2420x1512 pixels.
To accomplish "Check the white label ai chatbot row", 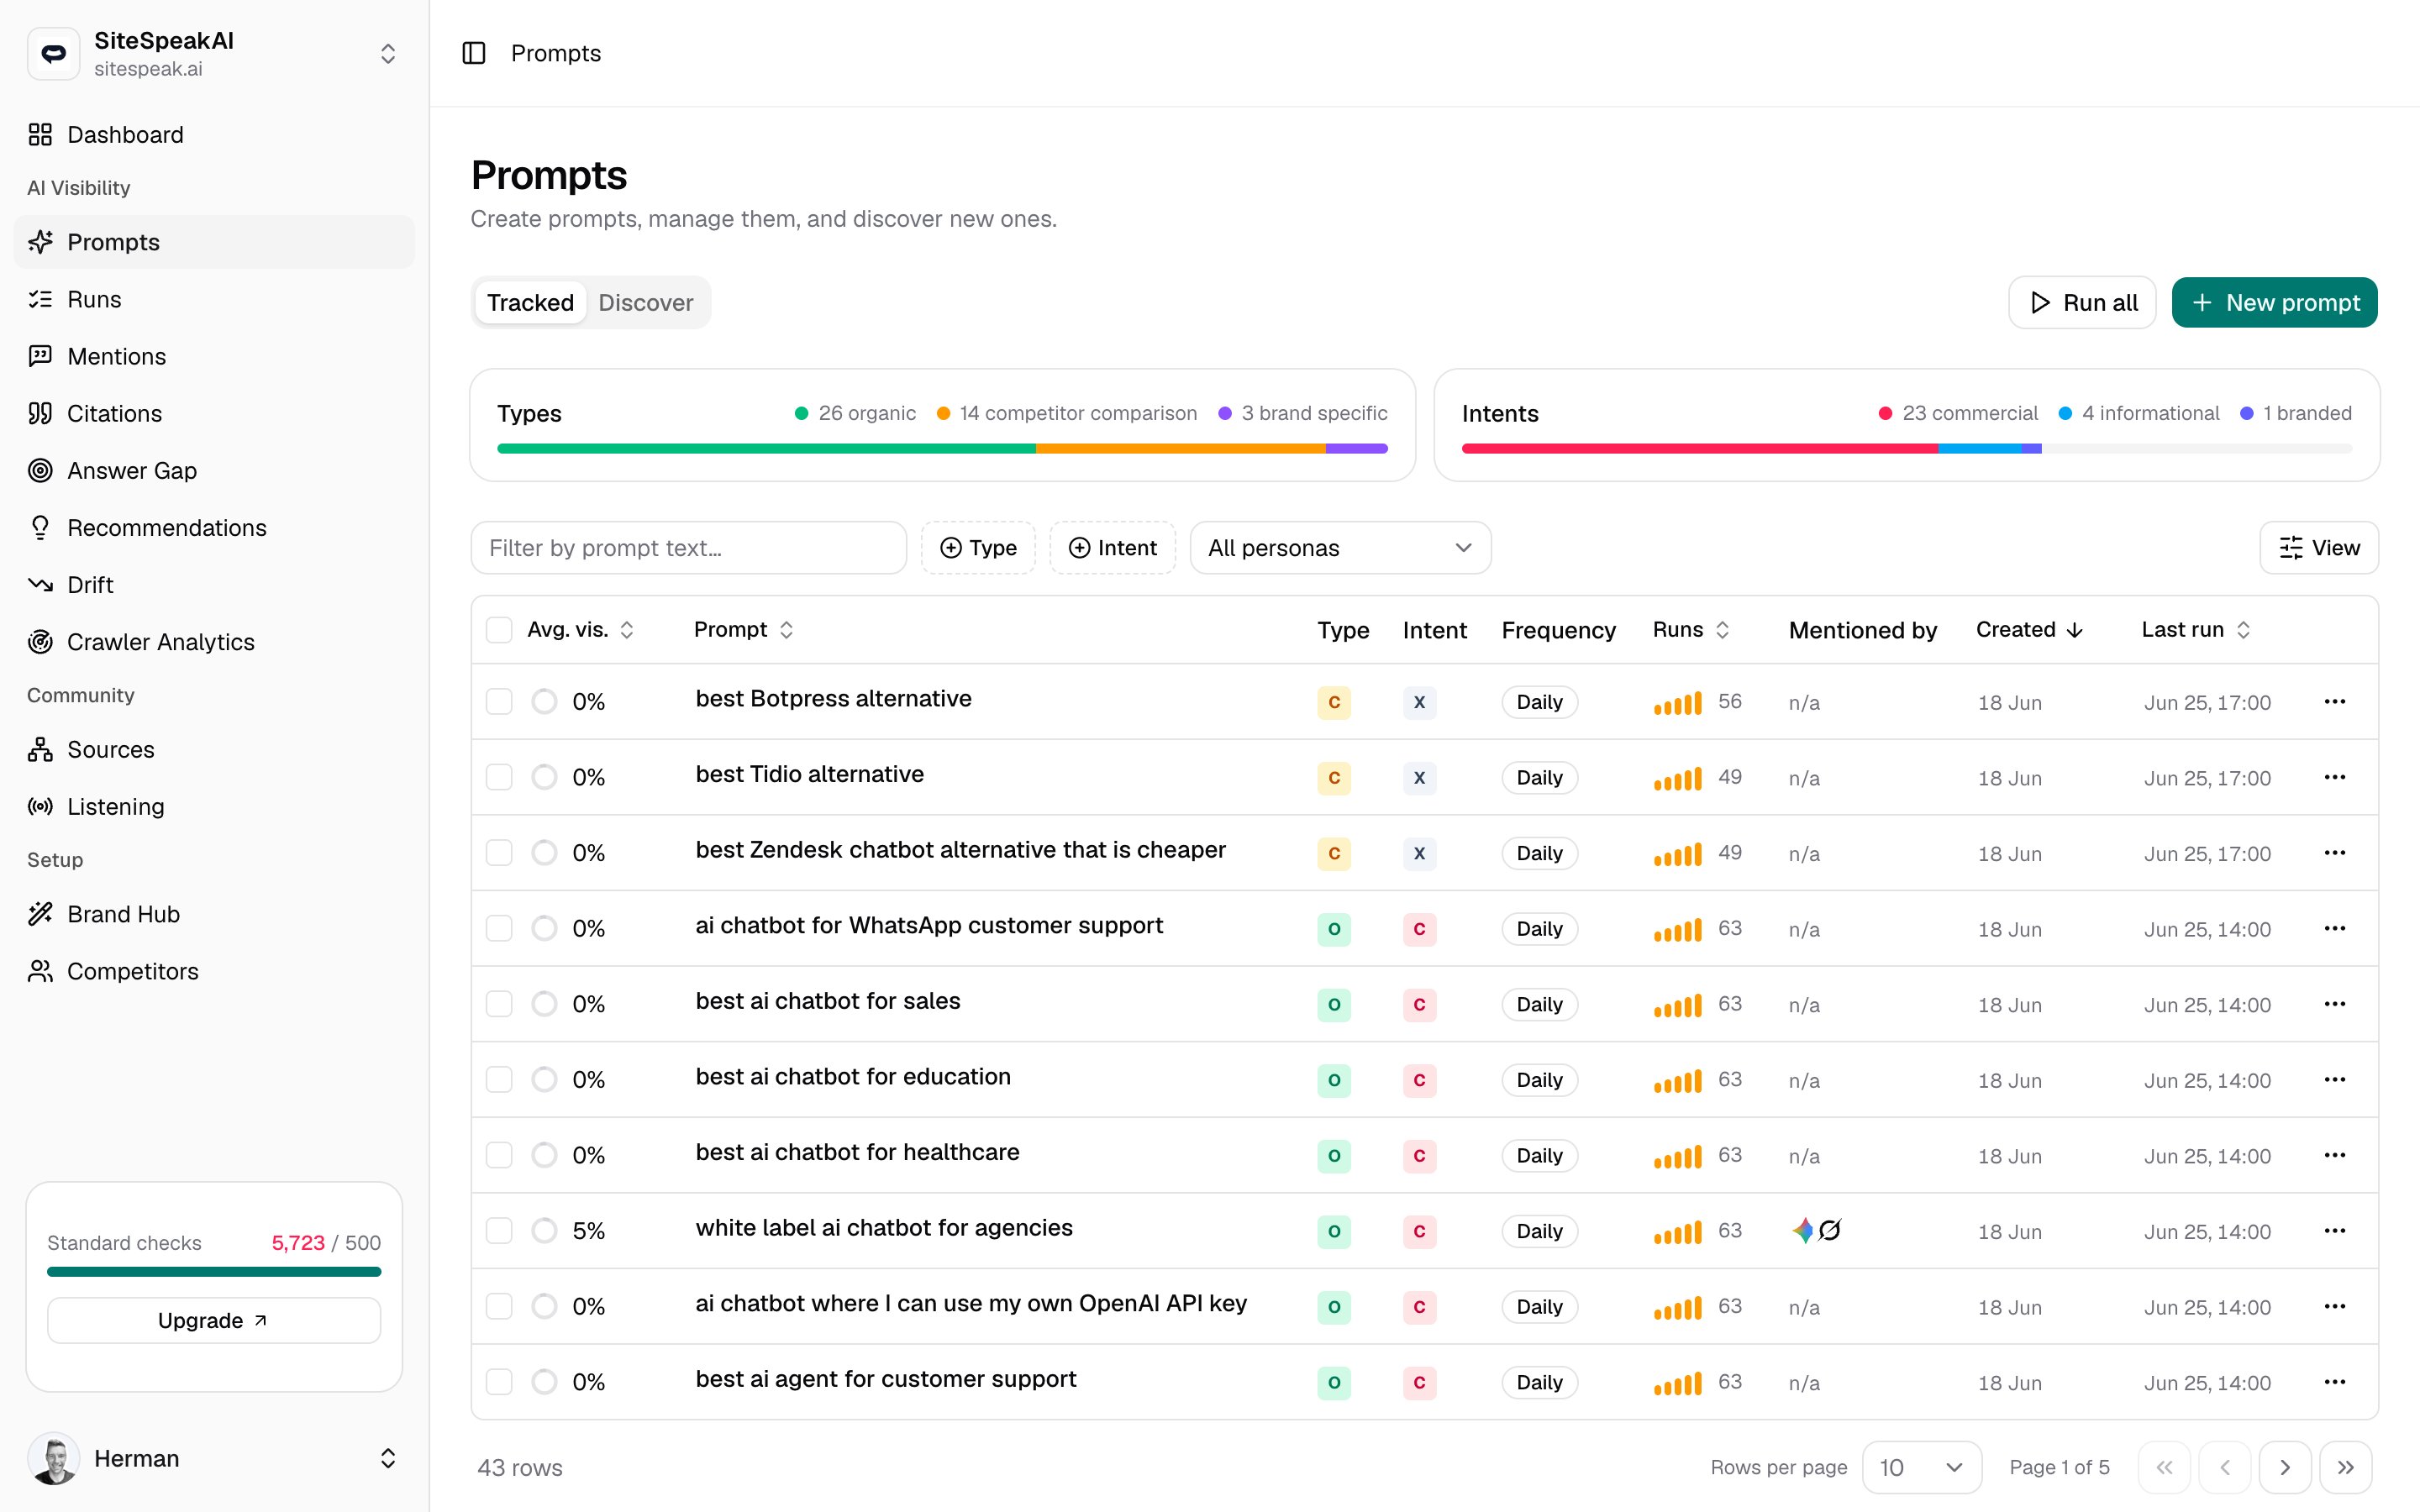I will pos(499,1231).
